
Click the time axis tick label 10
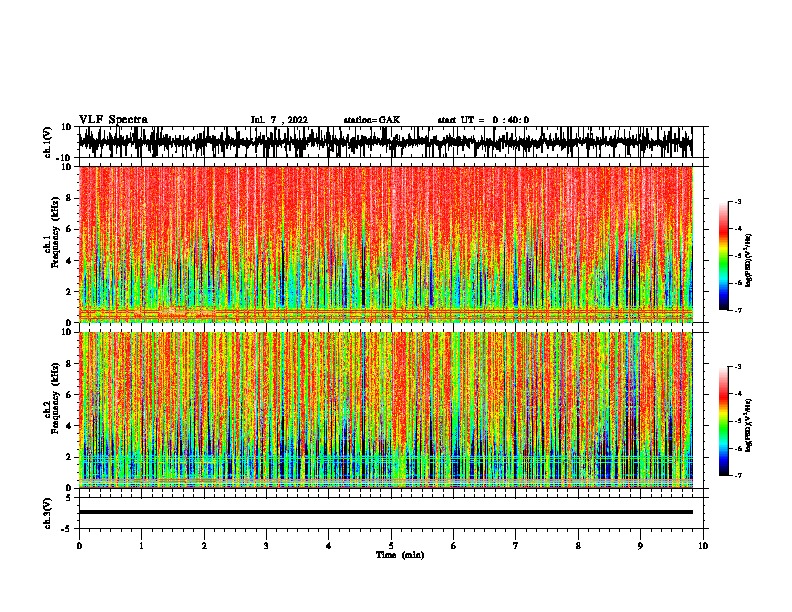point(703,546)
